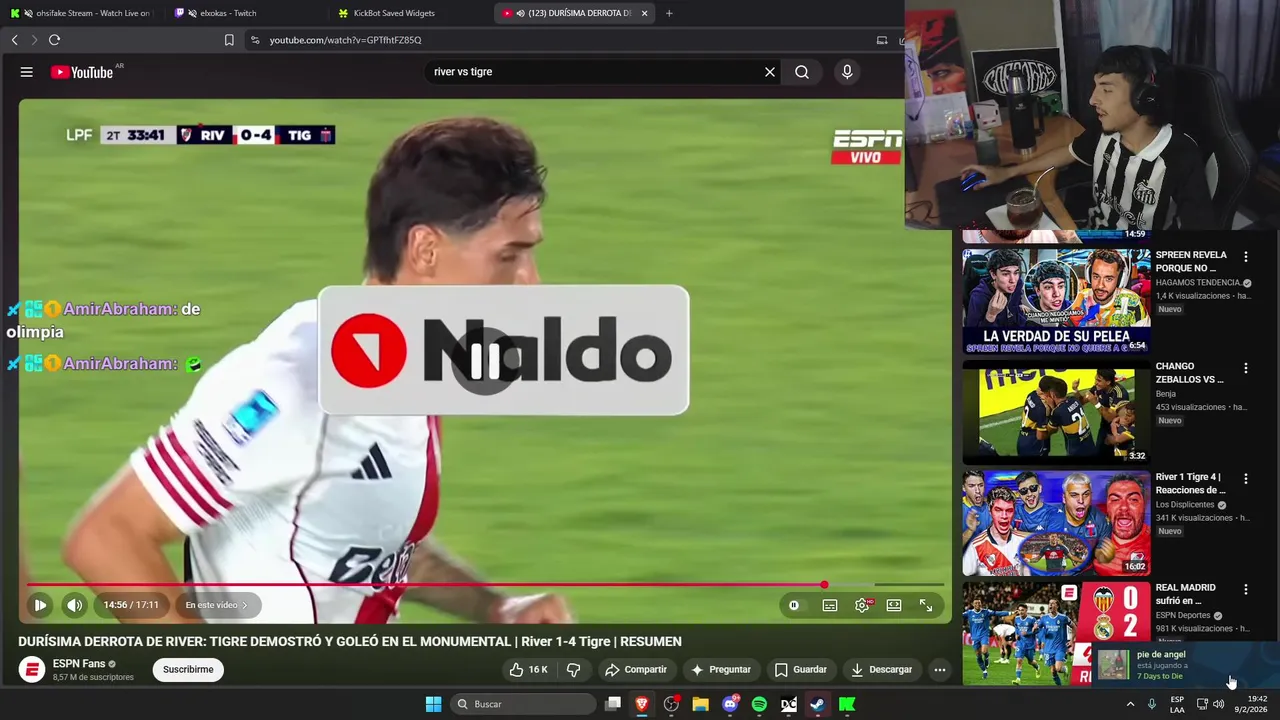1280x720 pixels.
Task: Go to the YouTube home logo
Action: tap(82, 72)
